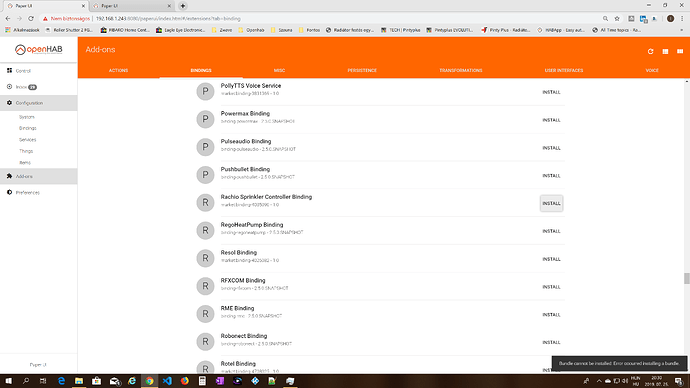Open OneNote from the taskbar
690x388 pixels.
pos(220,381)
